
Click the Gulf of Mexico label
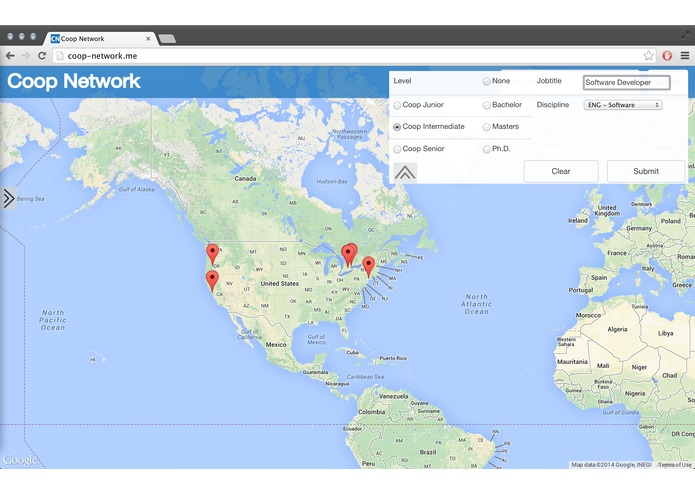click(x=316, y=339)
